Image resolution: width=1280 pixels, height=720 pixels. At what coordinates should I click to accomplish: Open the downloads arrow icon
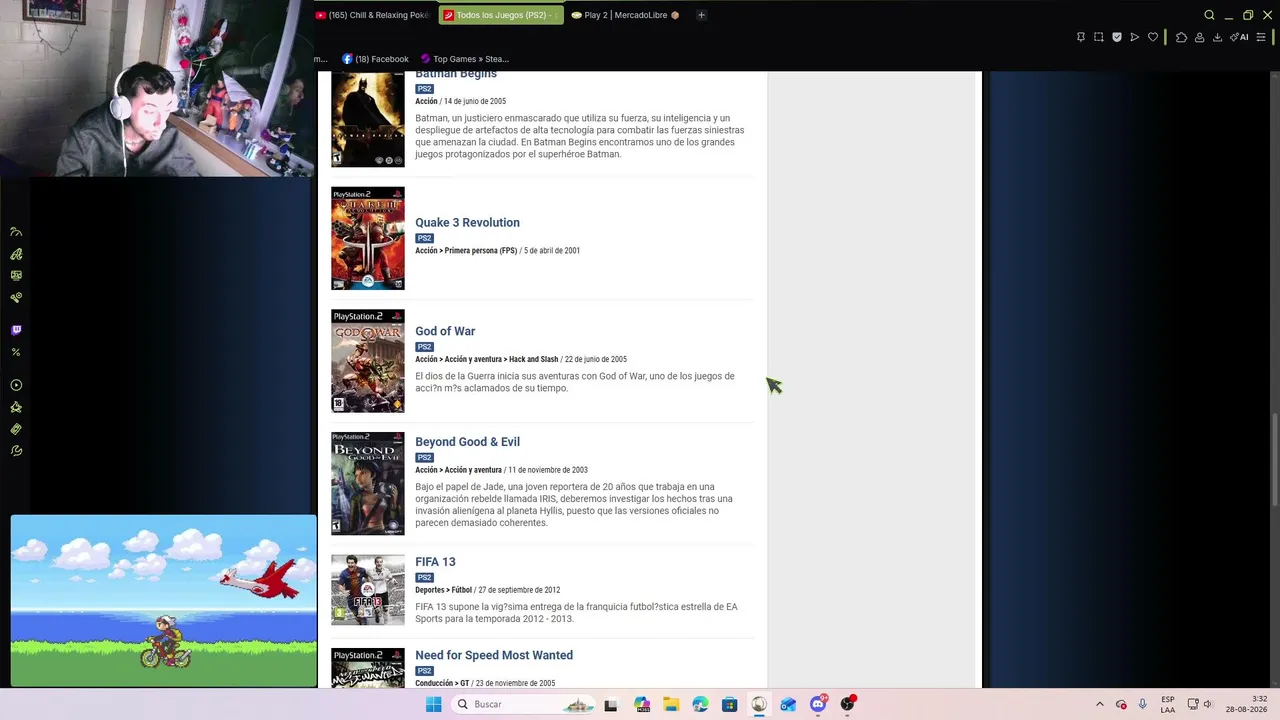(x=1217, y=37)
